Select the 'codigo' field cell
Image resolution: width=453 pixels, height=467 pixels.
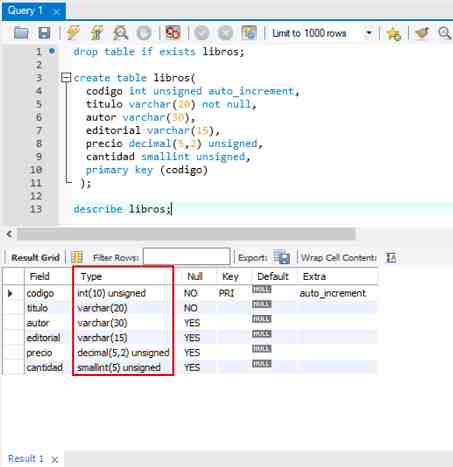tap(40, 293)
